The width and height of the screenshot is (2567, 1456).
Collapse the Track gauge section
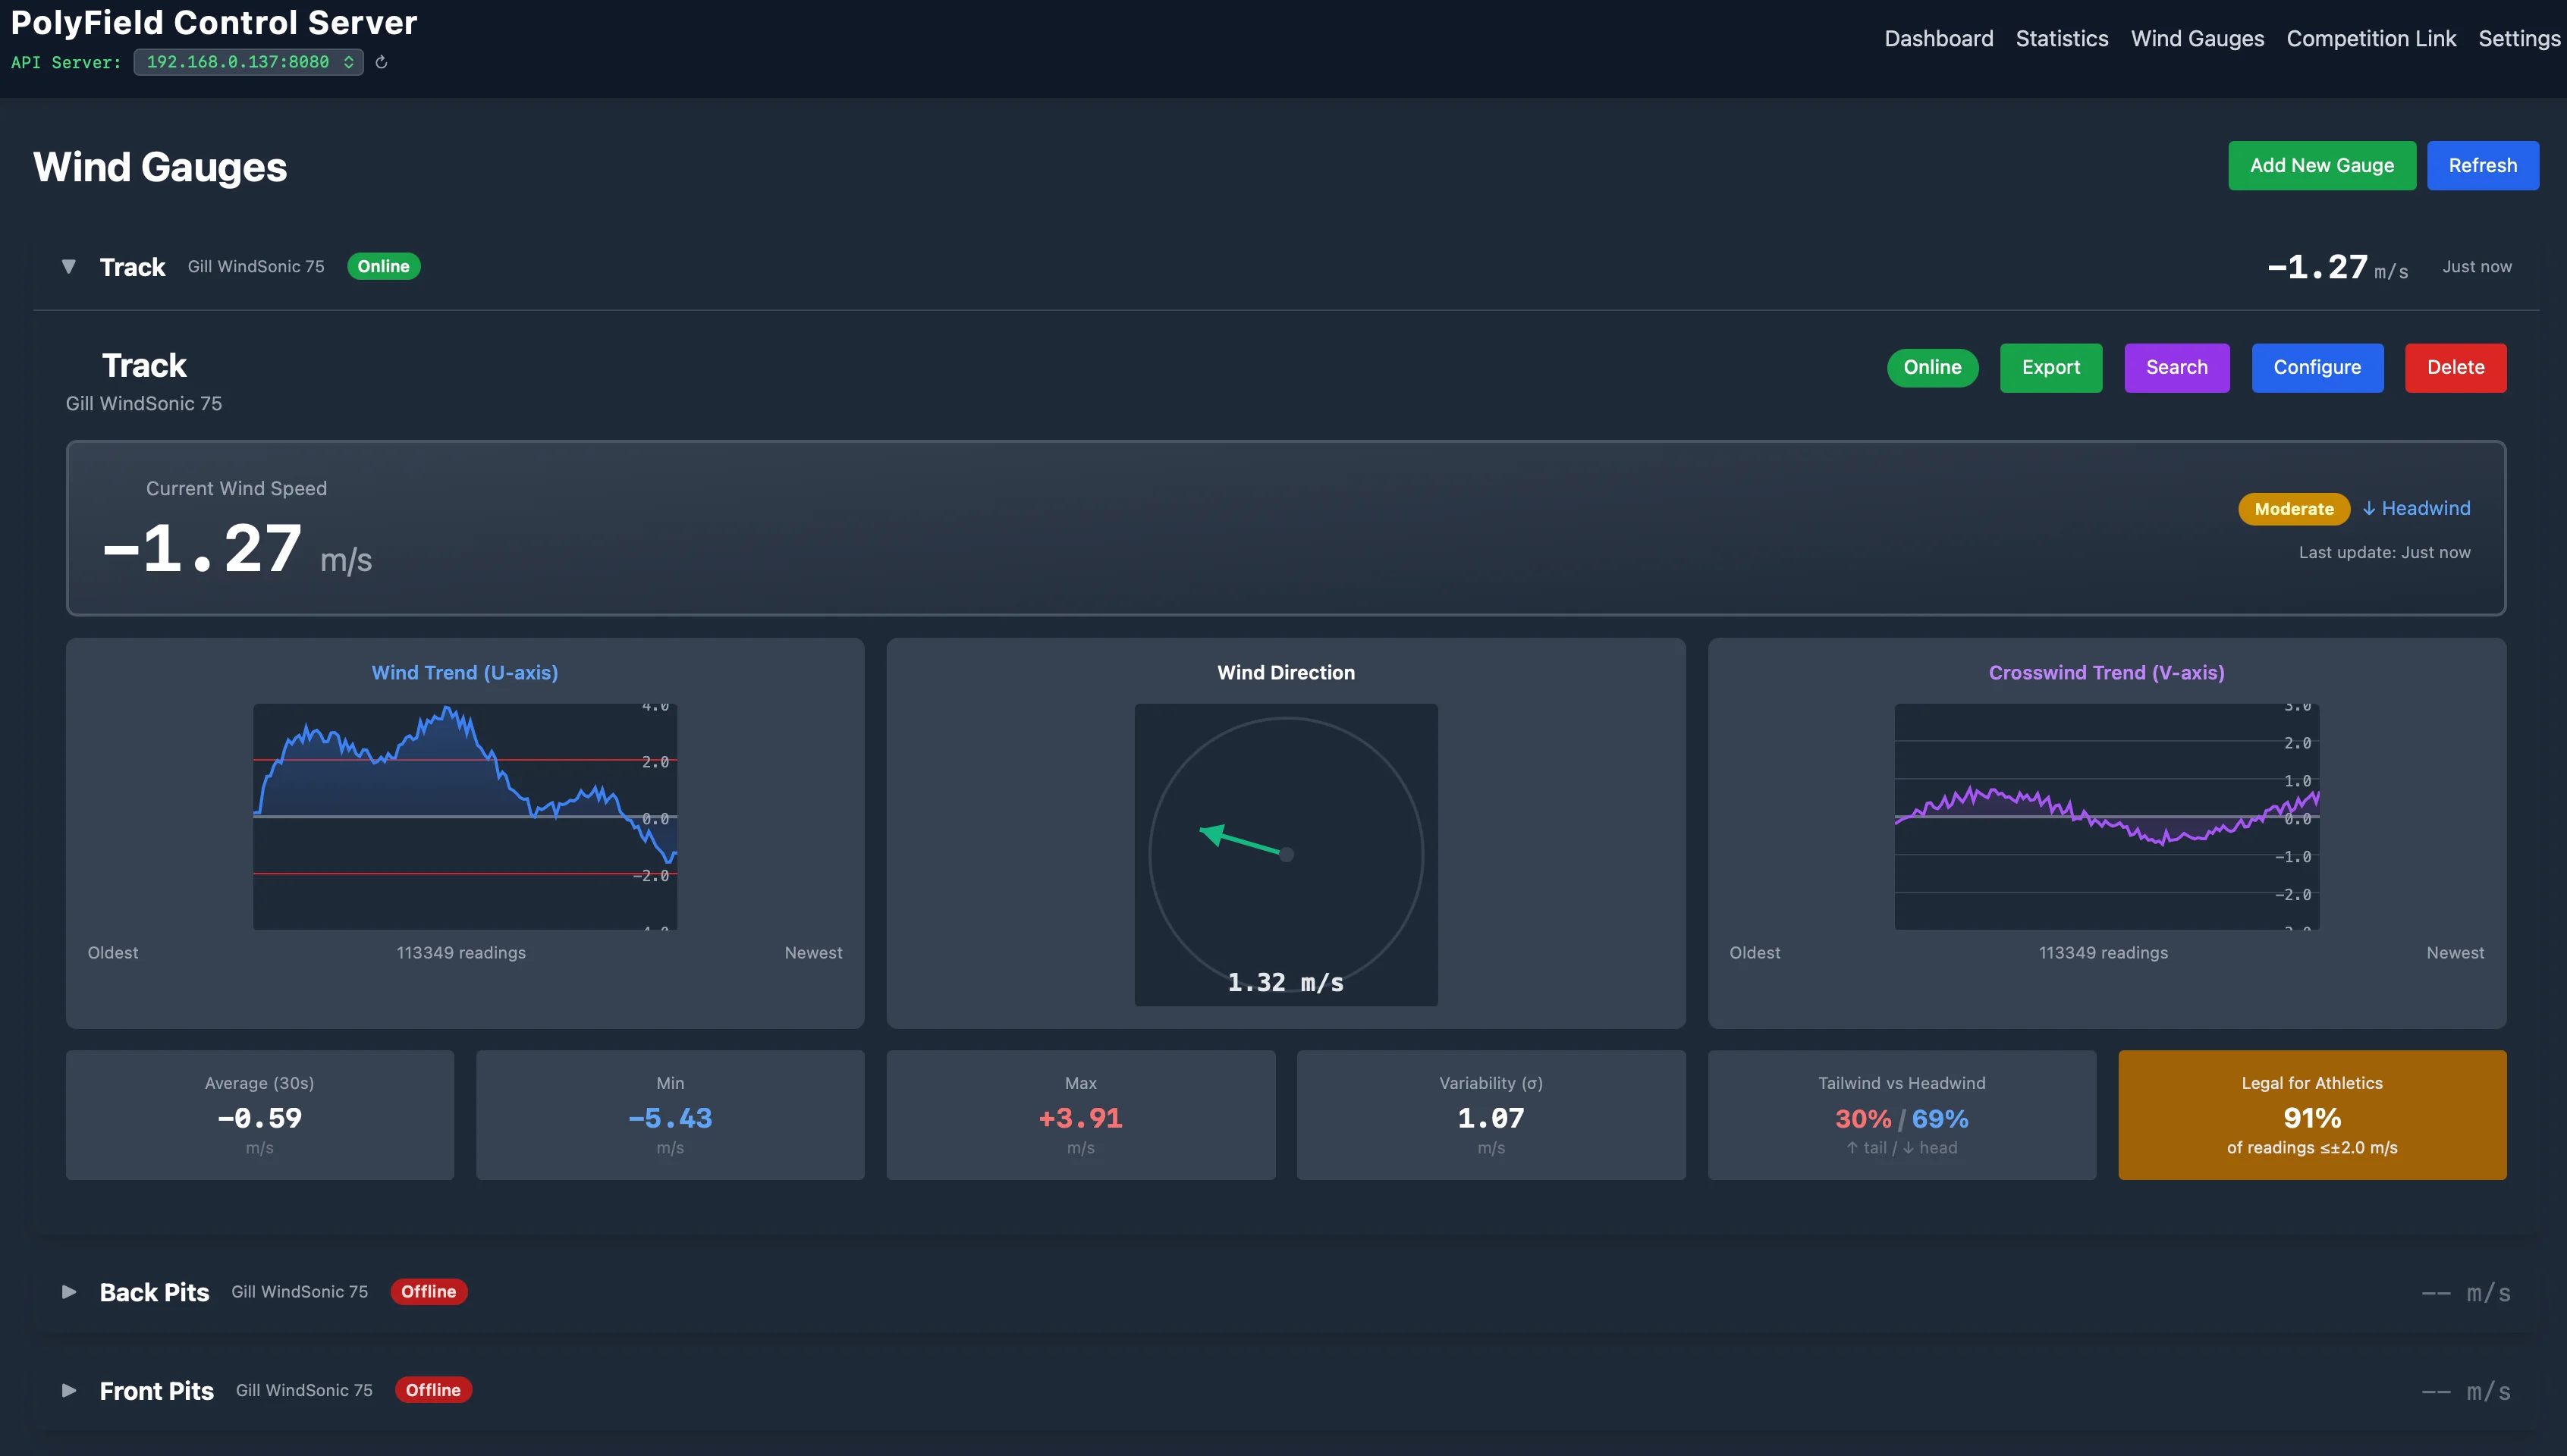[68, 266]
